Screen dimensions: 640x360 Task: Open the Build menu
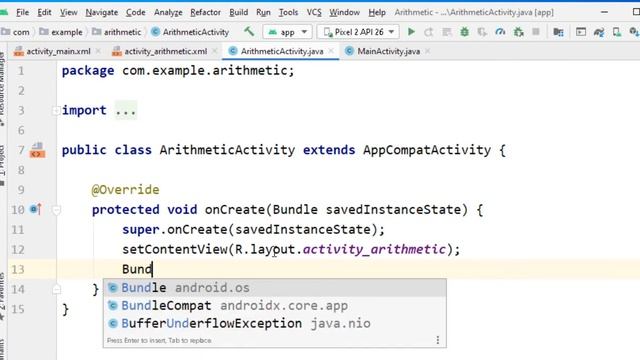[x=238, y=12]
